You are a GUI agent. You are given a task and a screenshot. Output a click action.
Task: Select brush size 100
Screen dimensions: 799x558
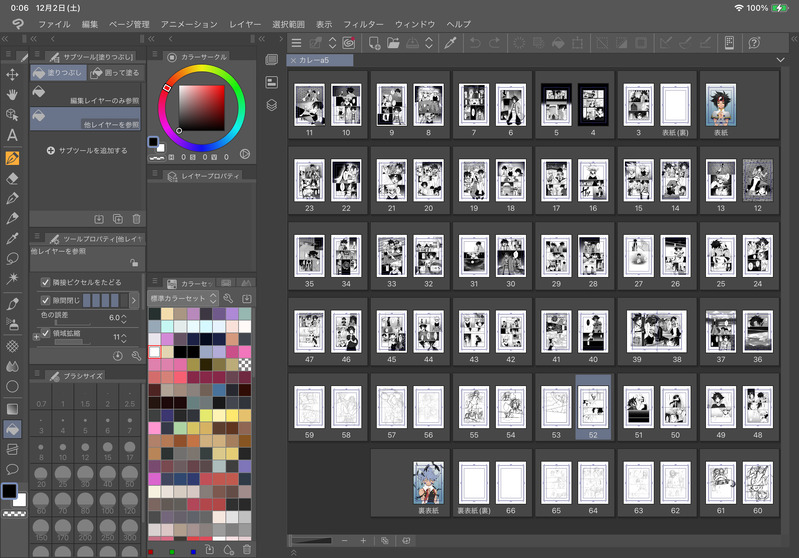[x=108, y=502]
